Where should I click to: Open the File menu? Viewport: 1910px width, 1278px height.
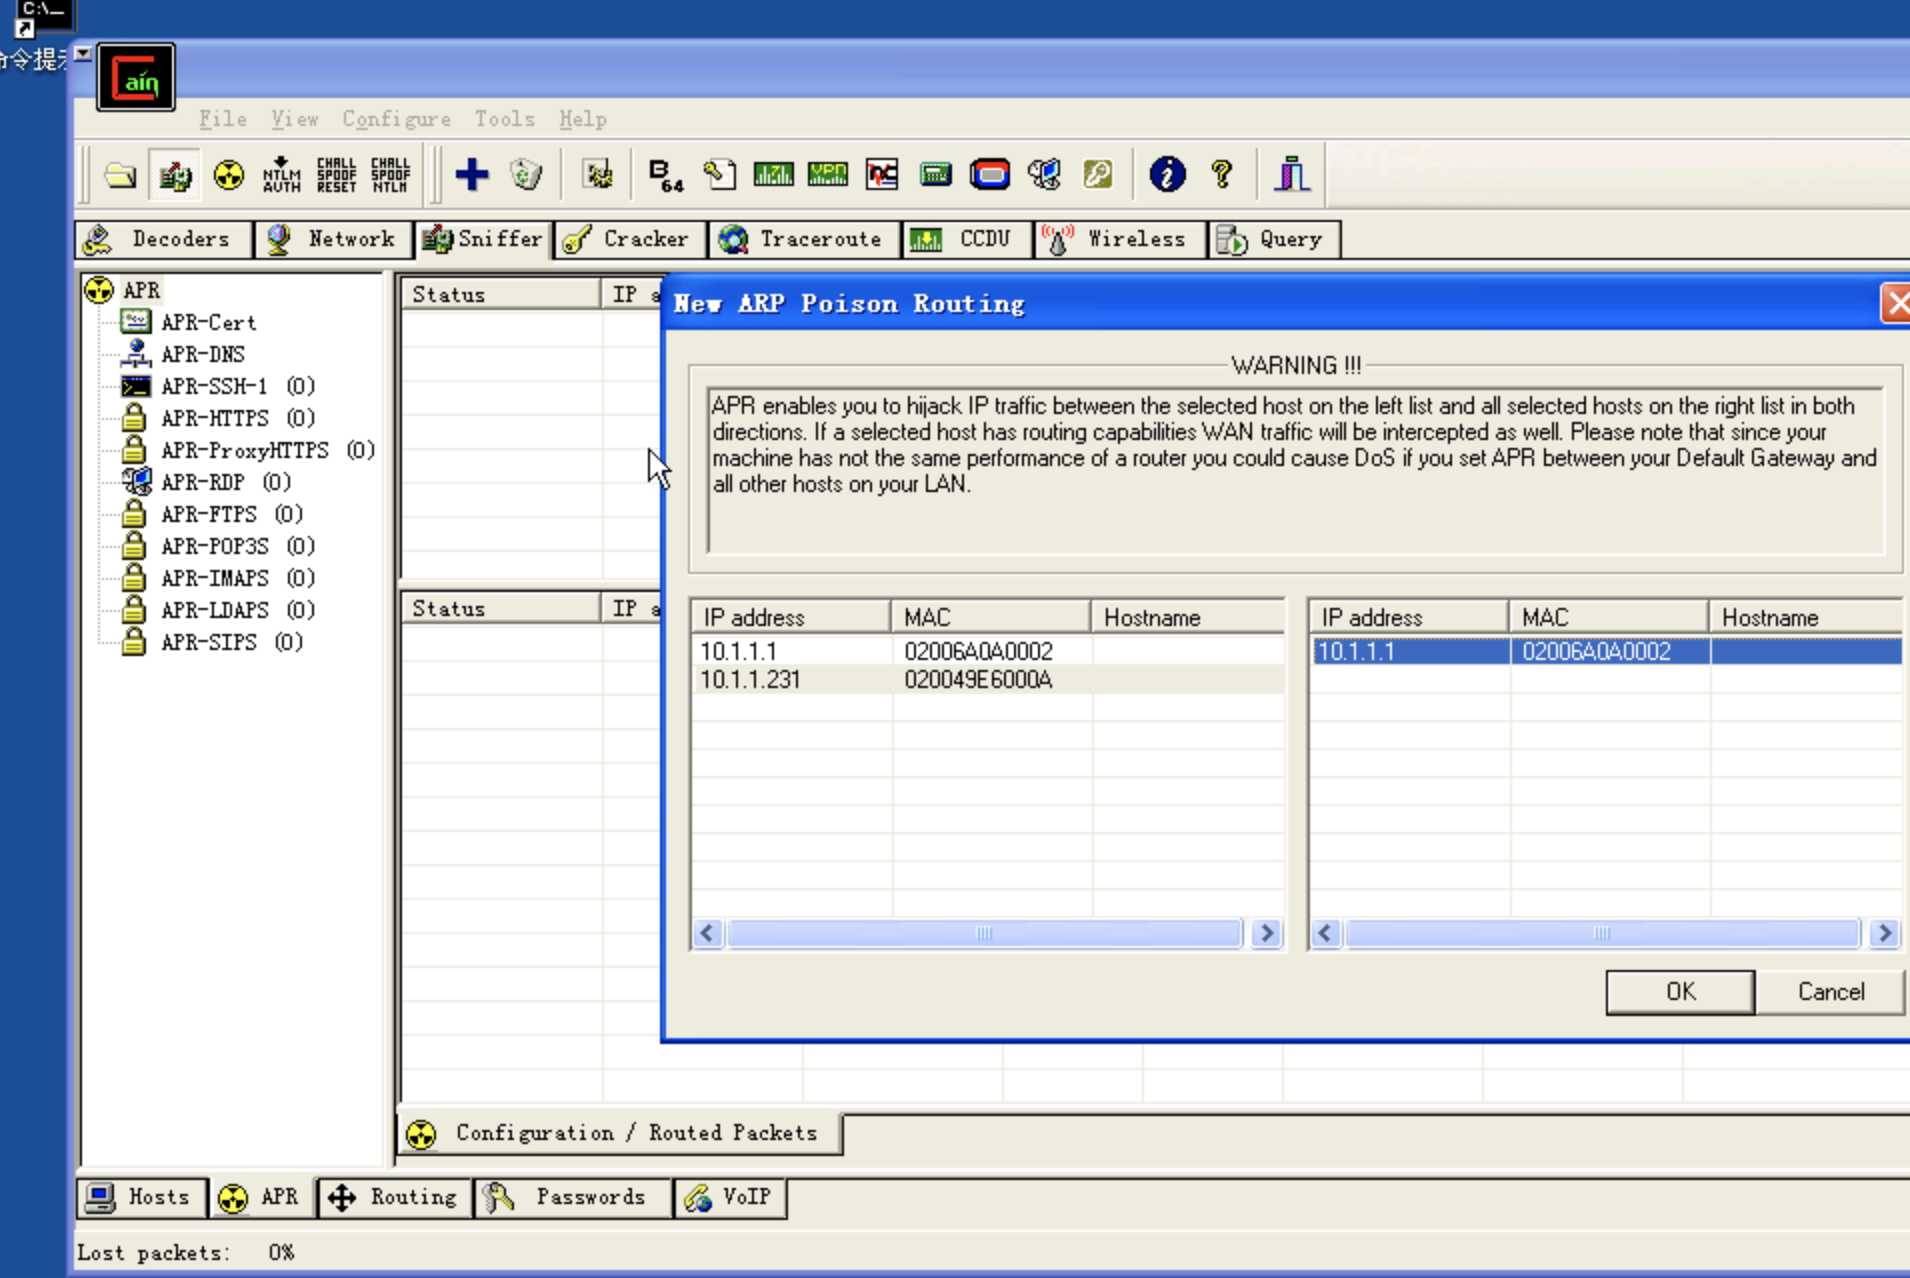pyautogui.click(x=222, y=119)
